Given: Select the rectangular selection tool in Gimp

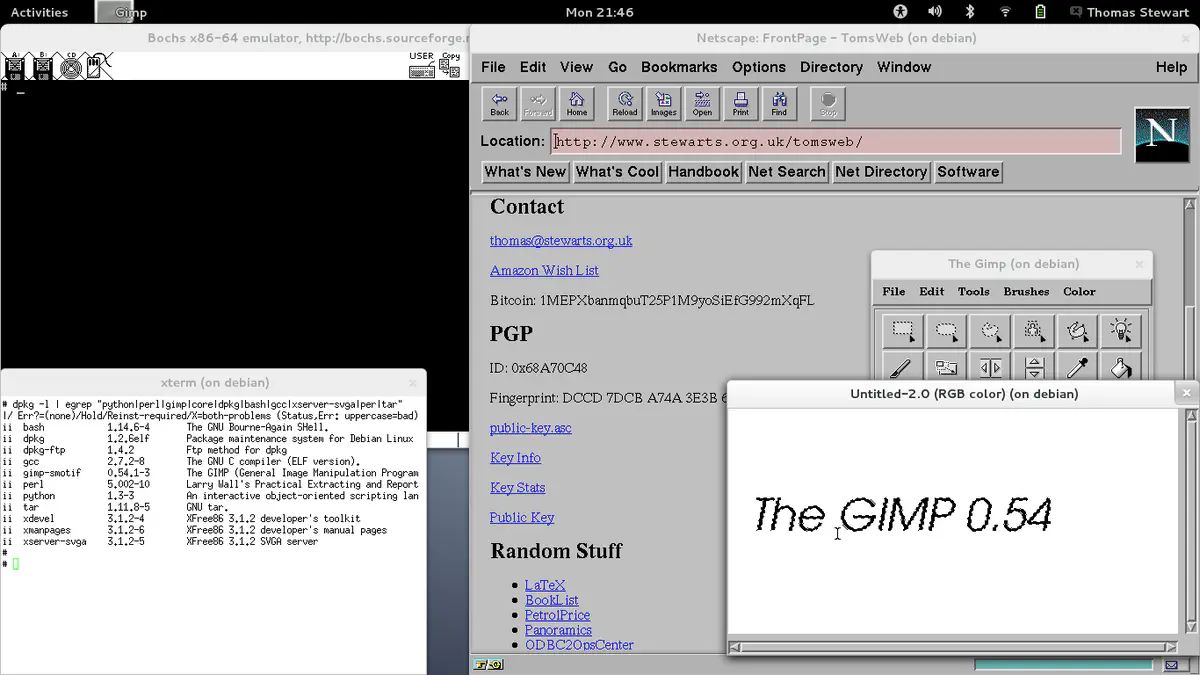Looking at the screenshot, I should 902,330.
